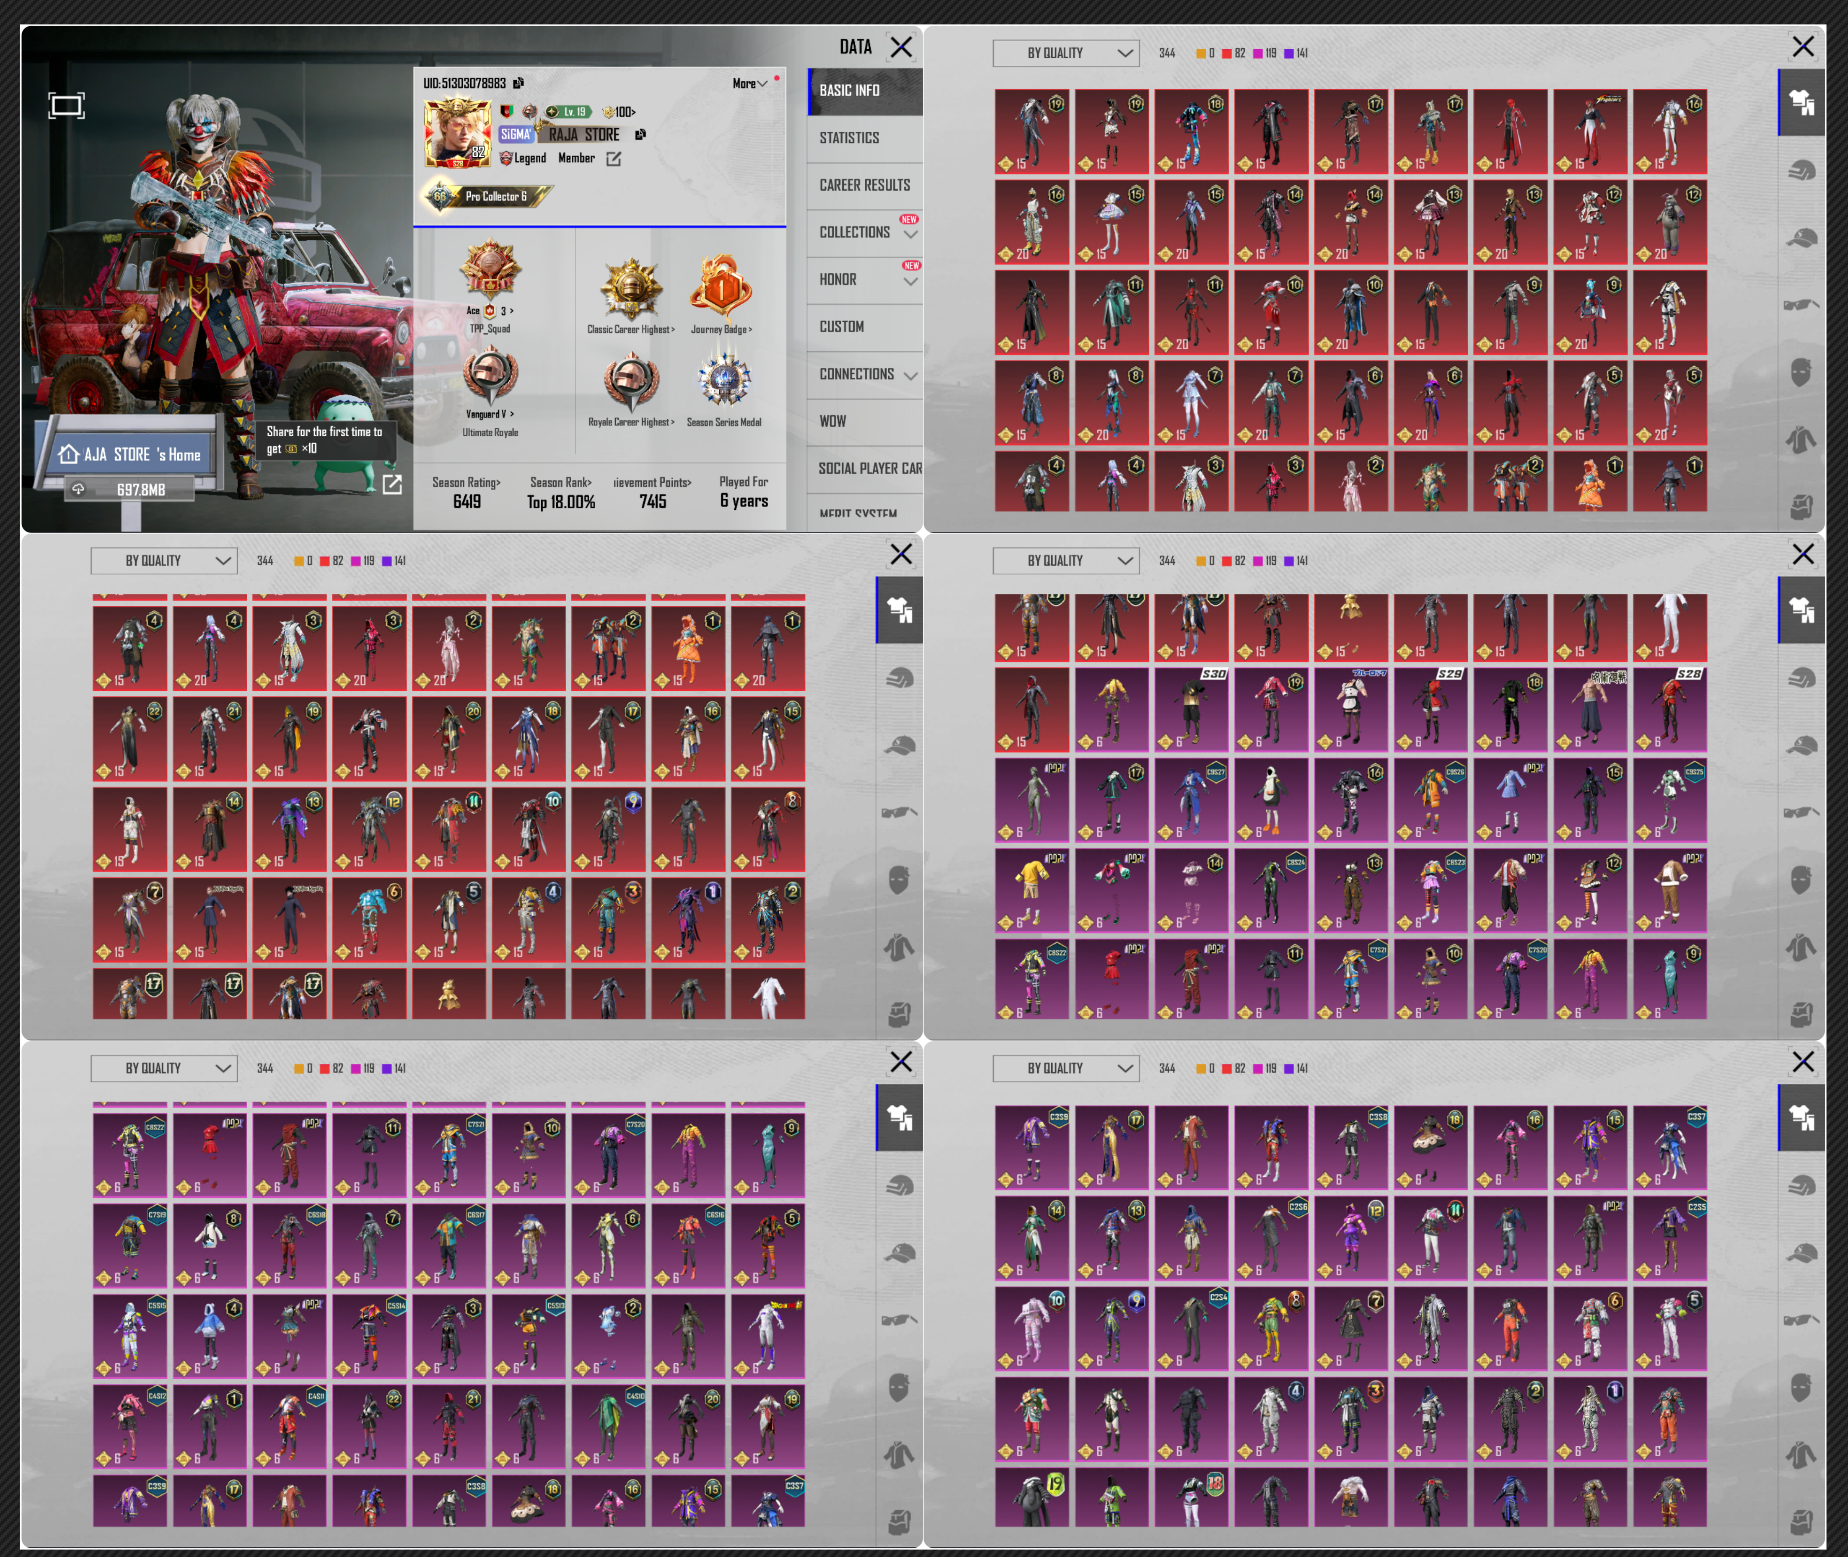Open BY QUALITY dropdown in C4S12 inventory panel
The image size is (1848, 1557).
(x=164, y=1069)
